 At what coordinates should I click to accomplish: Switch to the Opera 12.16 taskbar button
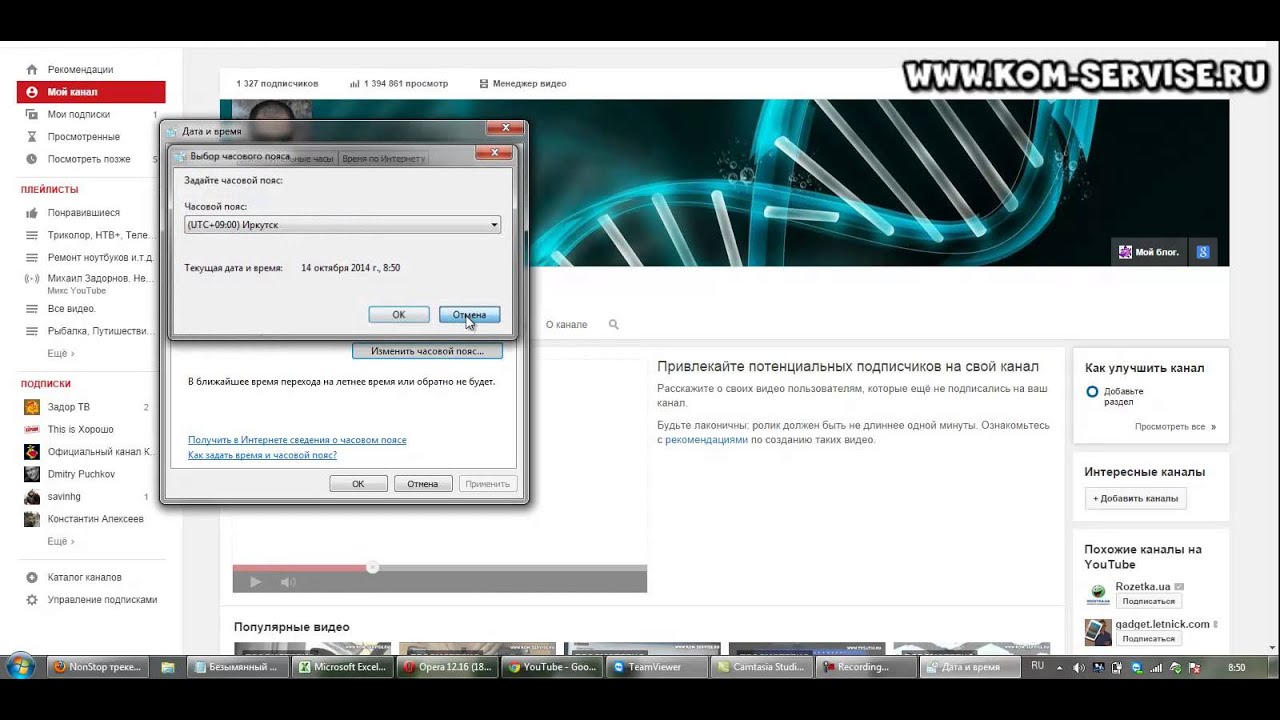click(447, 667)
